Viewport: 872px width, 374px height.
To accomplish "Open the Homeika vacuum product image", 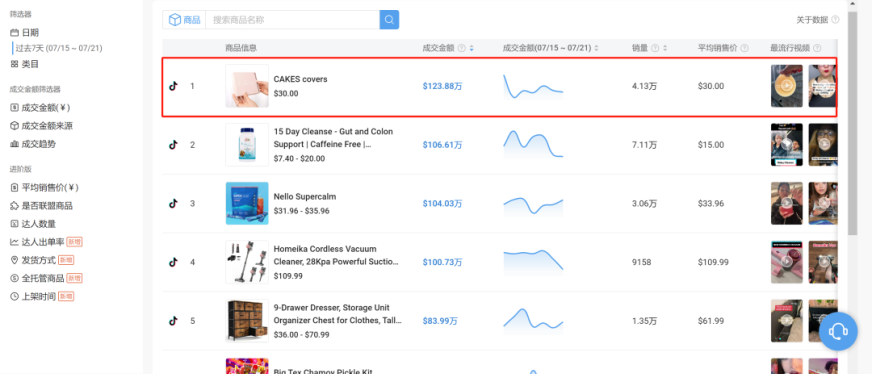I will pos(247,262).
